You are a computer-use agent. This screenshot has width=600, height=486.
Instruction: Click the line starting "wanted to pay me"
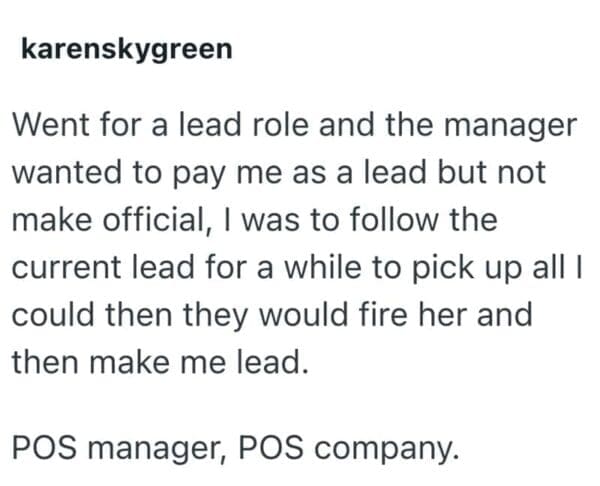pos(278,172)
